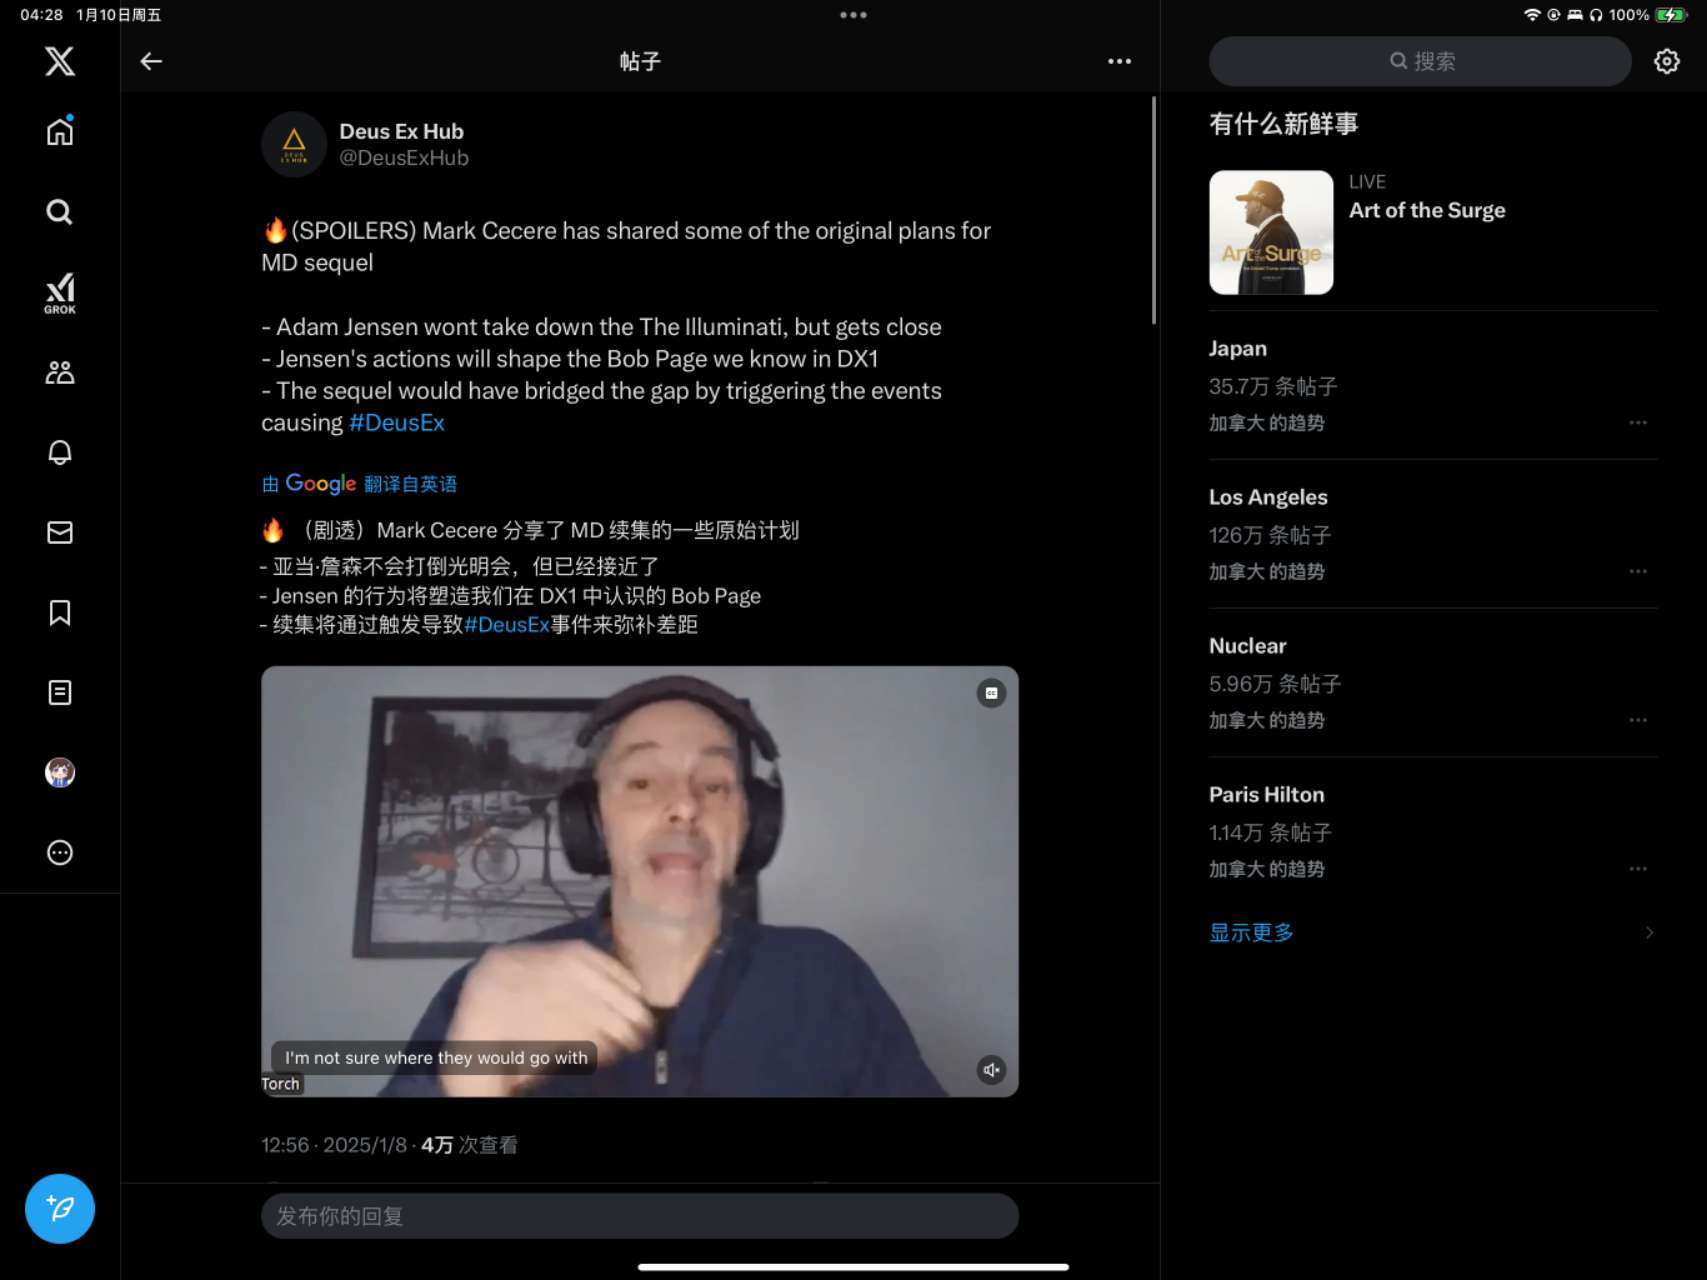Click the reply input field
This screenshot has width=1707, height=1280.
pyautogui.click(x=640, y=1216)
